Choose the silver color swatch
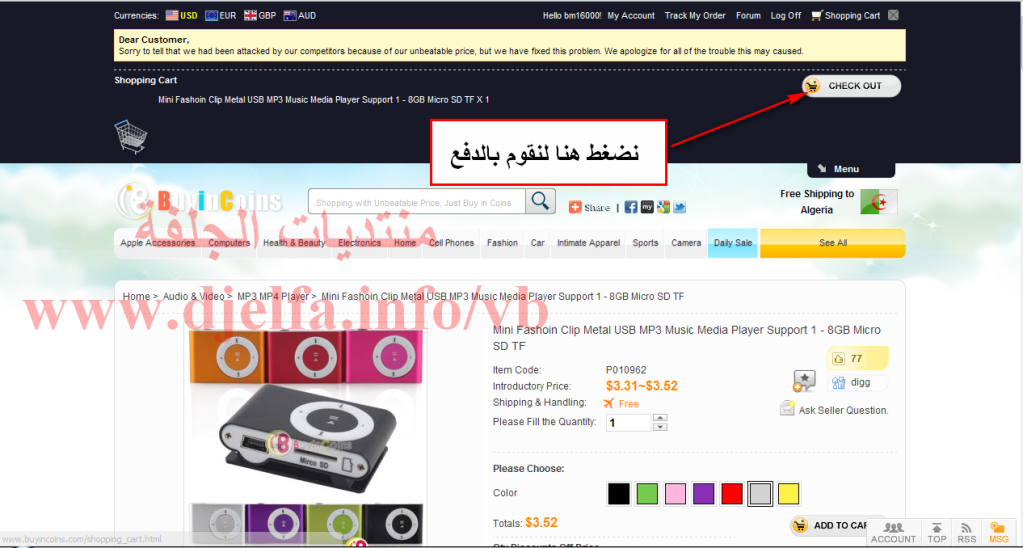This screenshot has width=1023, height=548. click(761, 493)
